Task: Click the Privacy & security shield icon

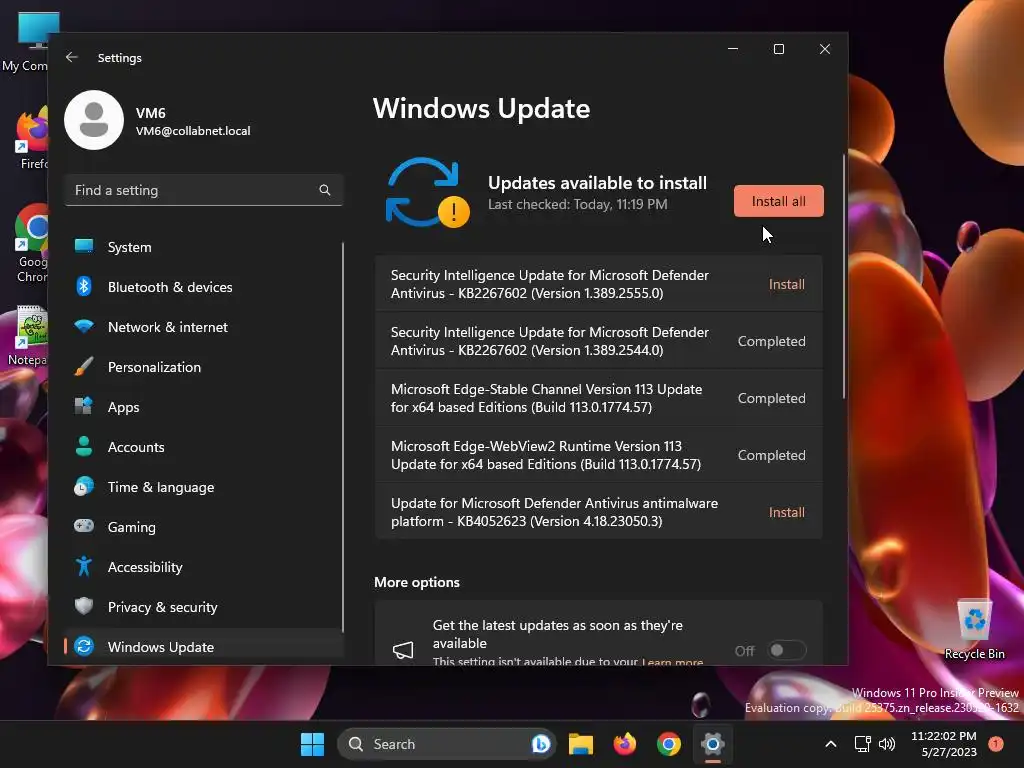Action: (84, 606)
